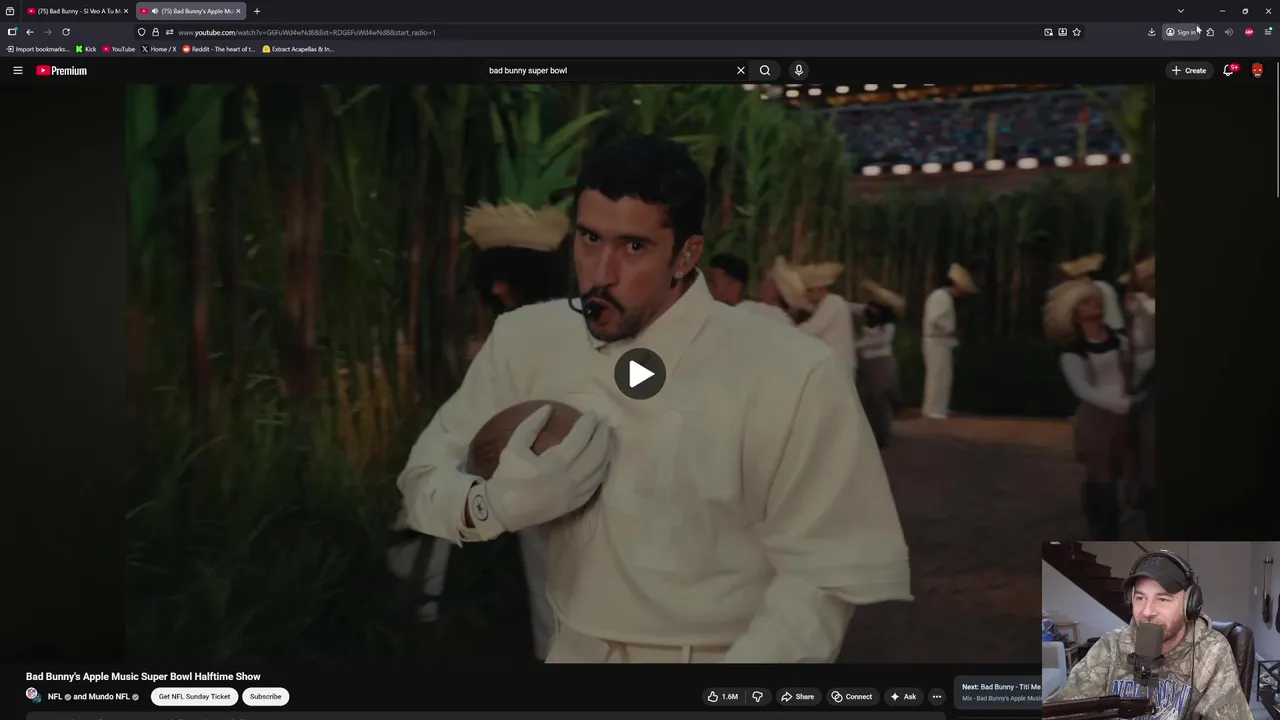
Task: Open the NFL channel avatar
Action: tap(33, 695)
